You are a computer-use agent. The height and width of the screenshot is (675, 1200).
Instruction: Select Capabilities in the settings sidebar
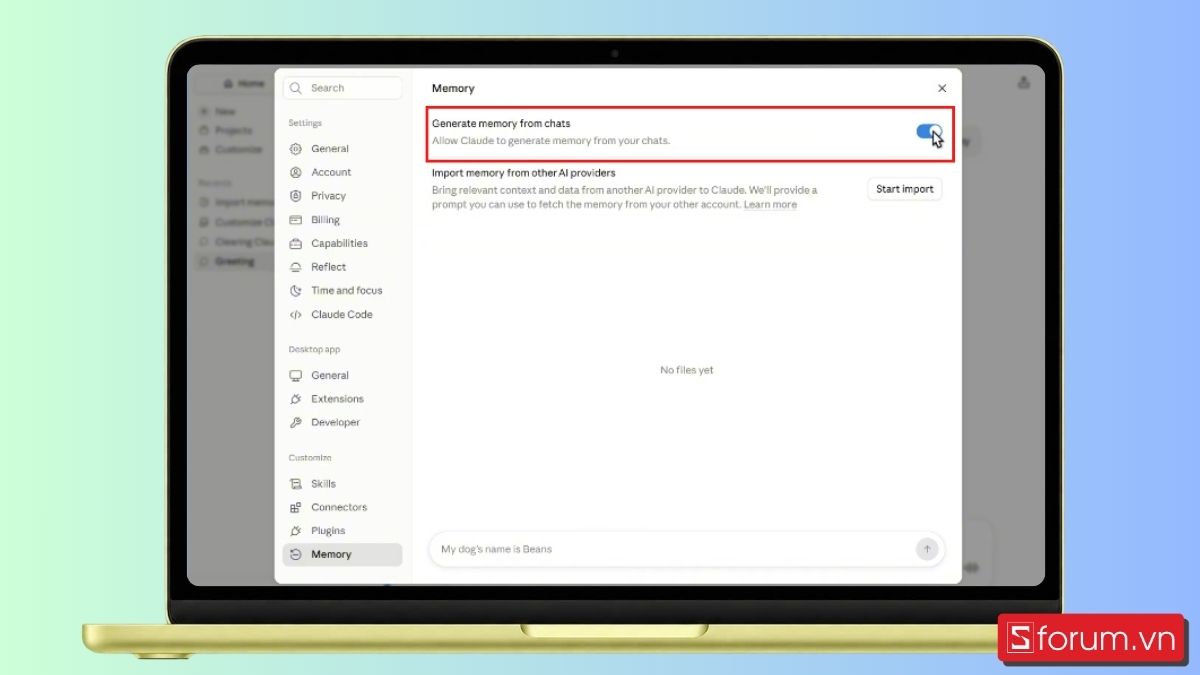pyautogui.click(x=342, y=243)
